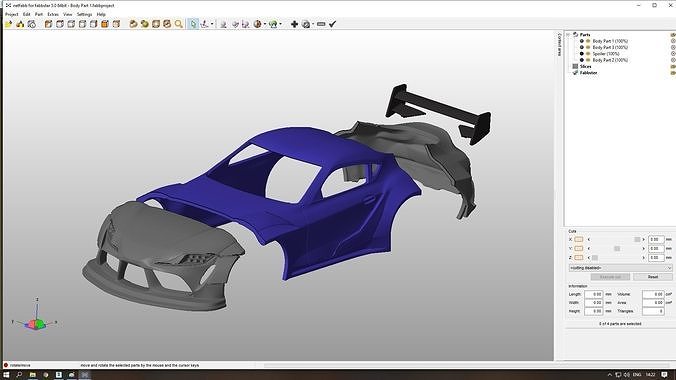The width and height of the screenshot is (676, 380).
Task: Click the first zoom sphere icon
Action: [x=133, y=24]
